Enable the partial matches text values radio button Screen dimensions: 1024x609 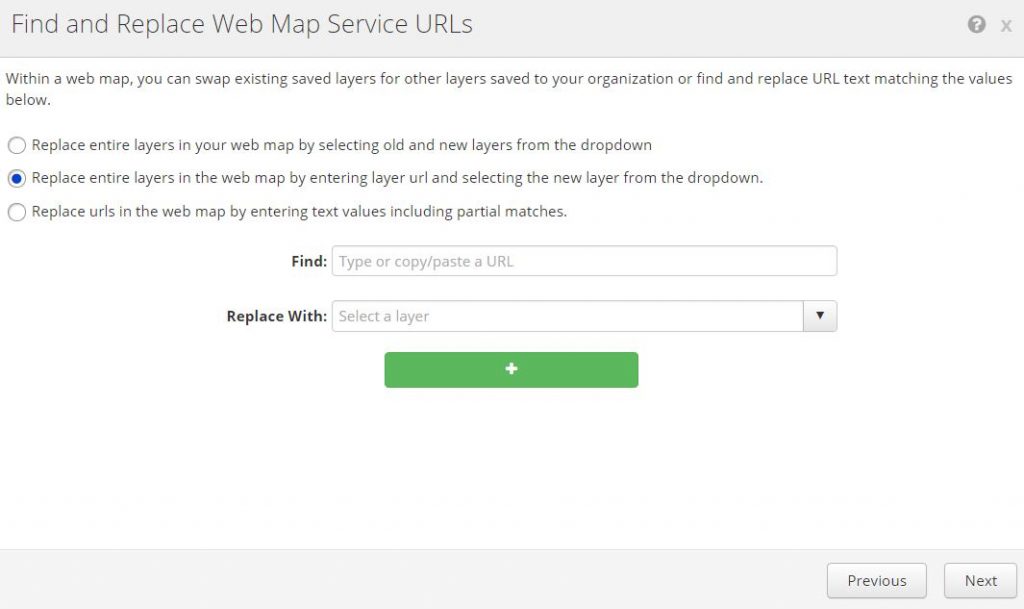[17, 212]
